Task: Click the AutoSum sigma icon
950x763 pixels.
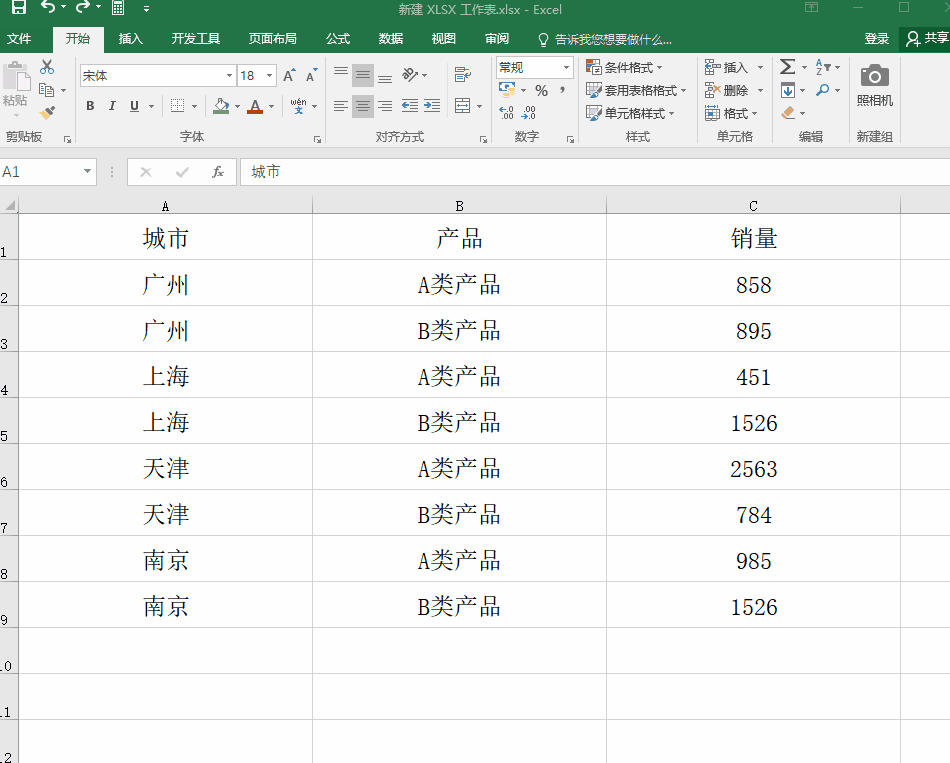Action: pos(788,66)
